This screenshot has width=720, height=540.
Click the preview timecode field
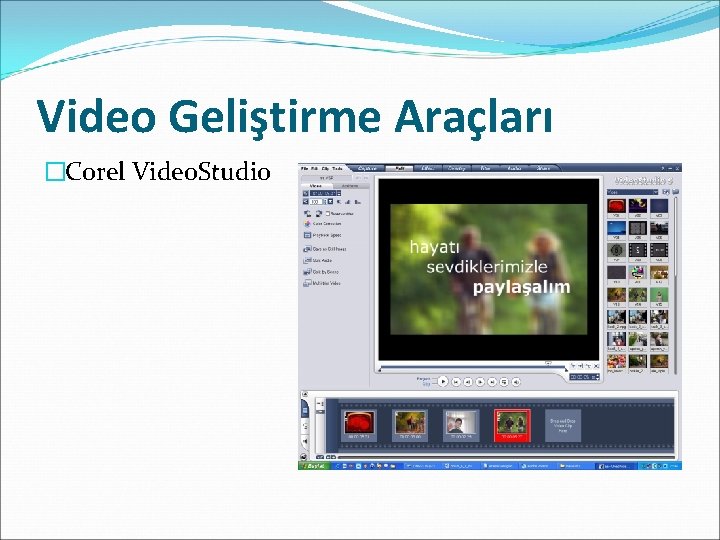pos(583,377)
